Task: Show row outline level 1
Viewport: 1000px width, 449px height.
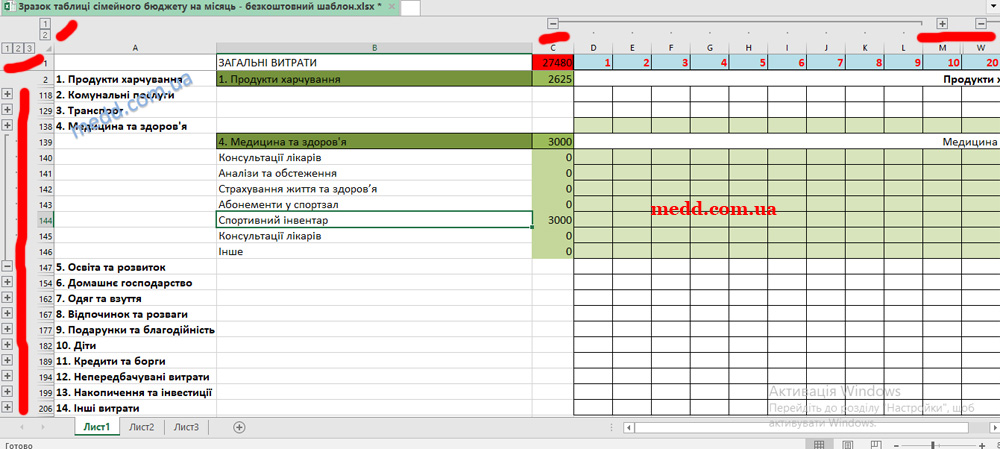Action: [7, 48]
